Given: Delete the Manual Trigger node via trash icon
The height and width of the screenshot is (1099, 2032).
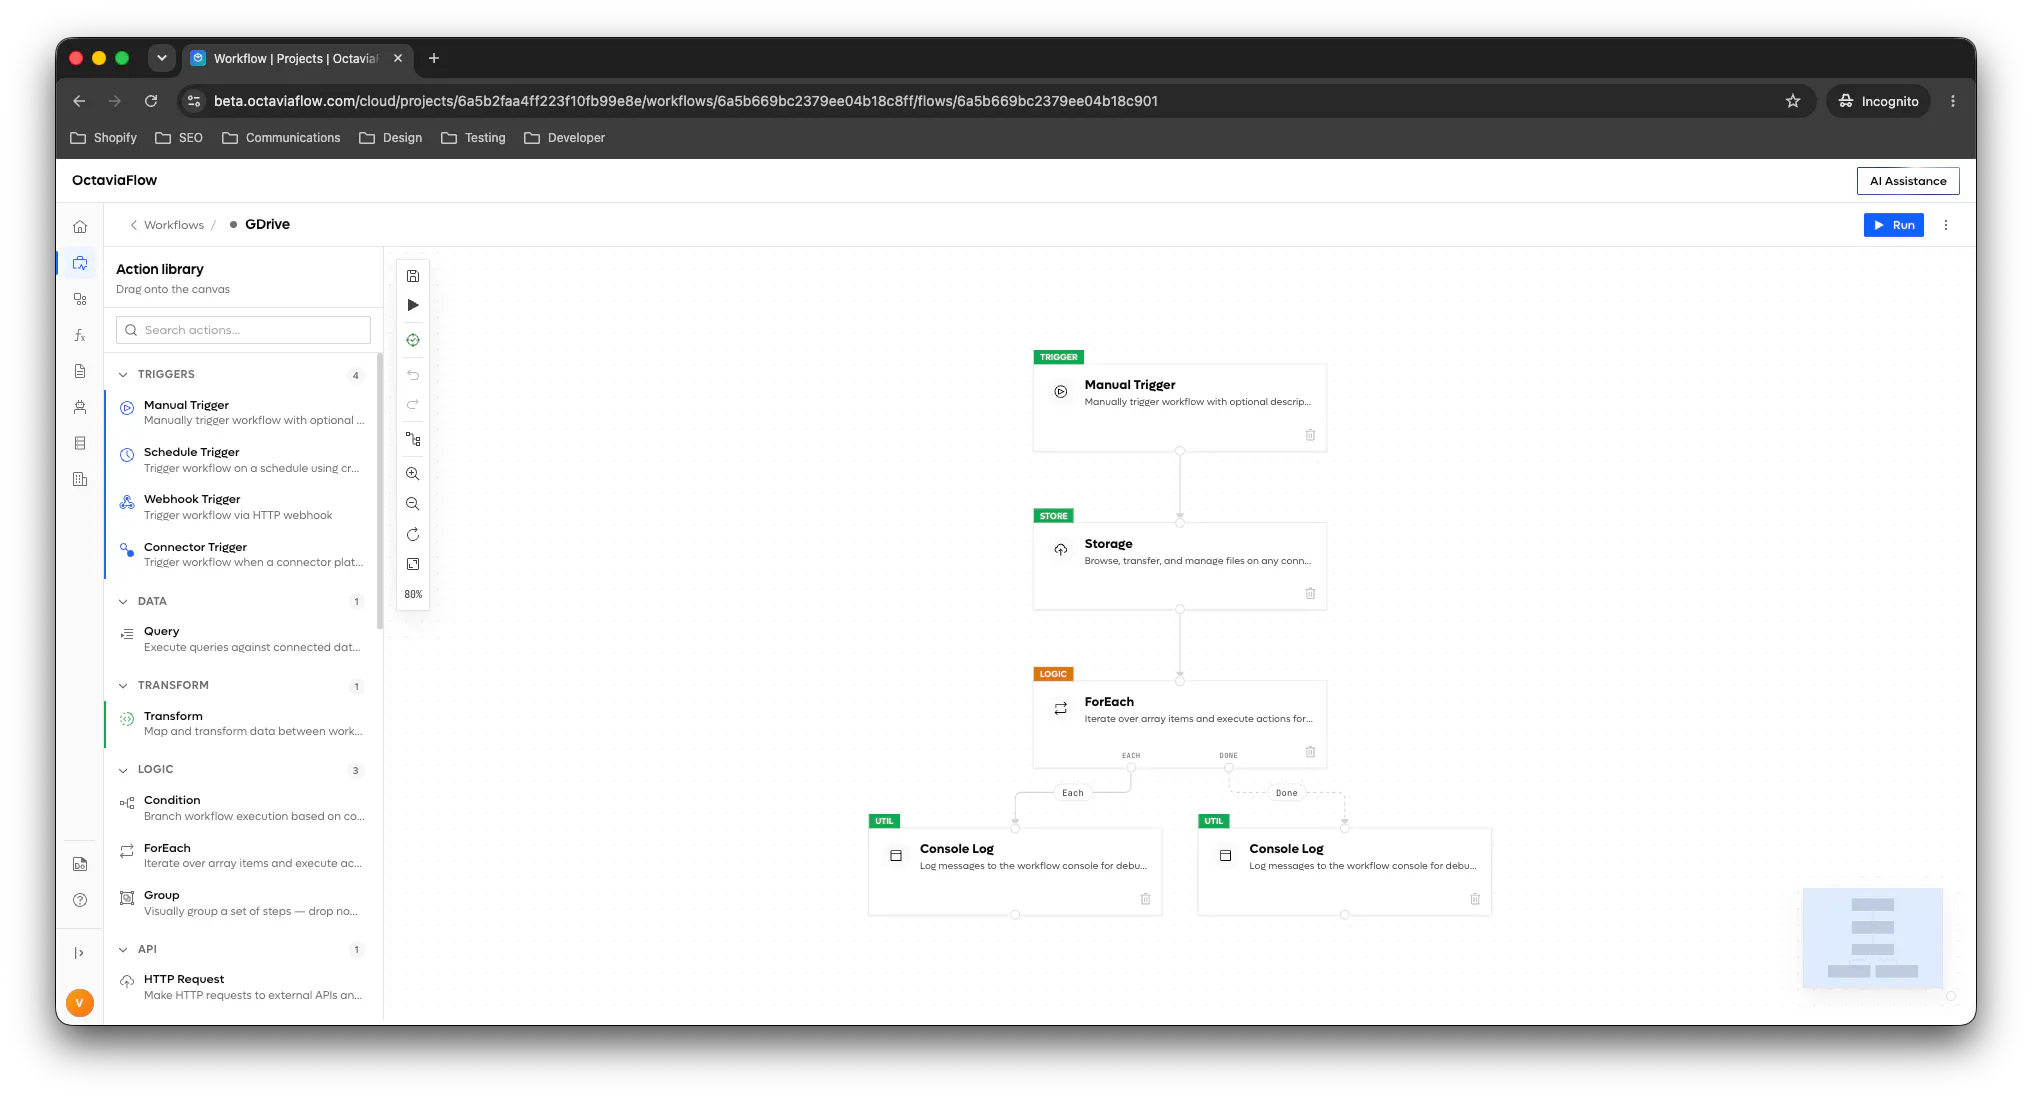Looking at the screenshot, I should [1310, 435].
